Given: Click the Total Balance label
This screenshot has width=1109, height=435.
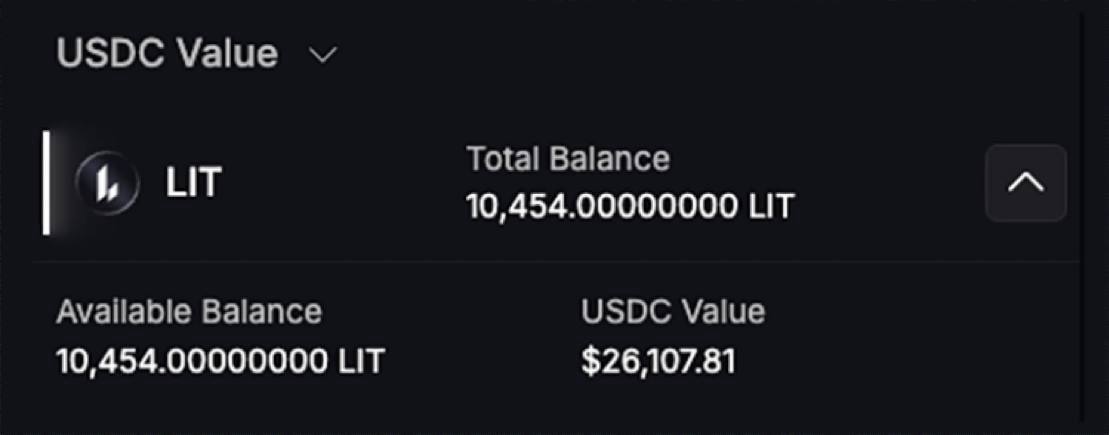Looking at the screenshot, I should (568, 159).
